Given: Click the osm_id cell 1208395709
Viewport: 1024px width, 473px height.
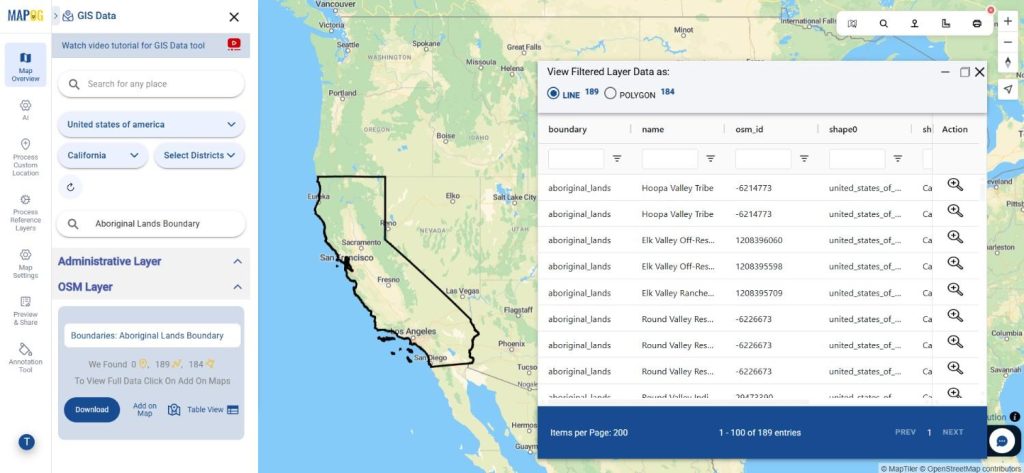Looking at the screenshot, I should pos(759,293).
